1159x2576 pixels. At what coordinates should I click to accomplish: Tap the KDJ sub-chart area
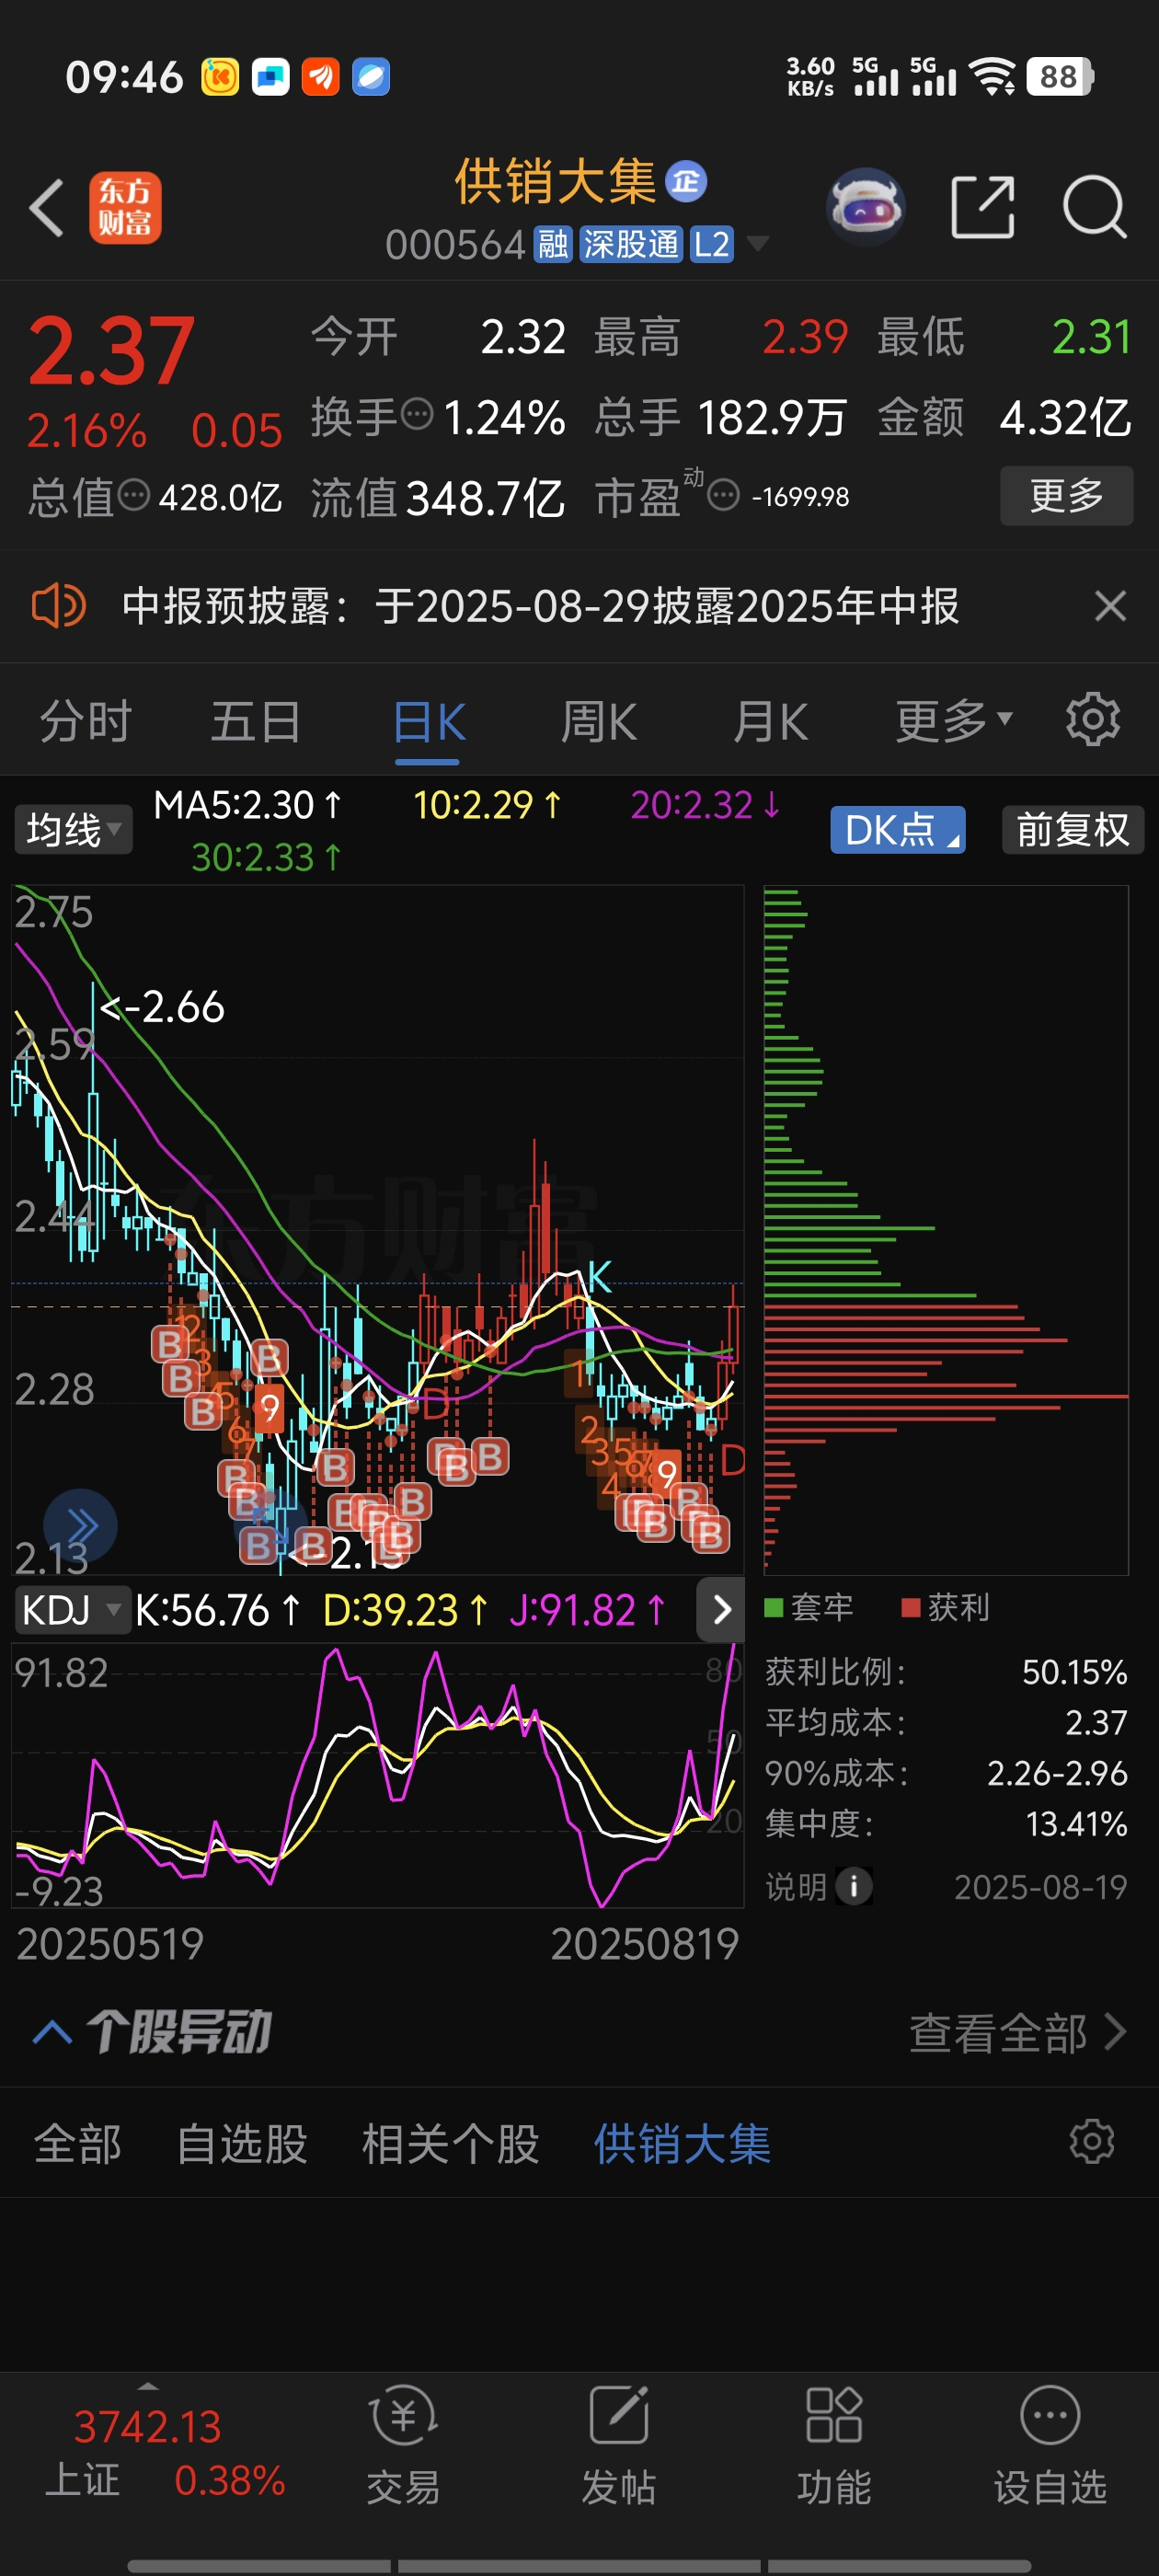click(377, 1774)
